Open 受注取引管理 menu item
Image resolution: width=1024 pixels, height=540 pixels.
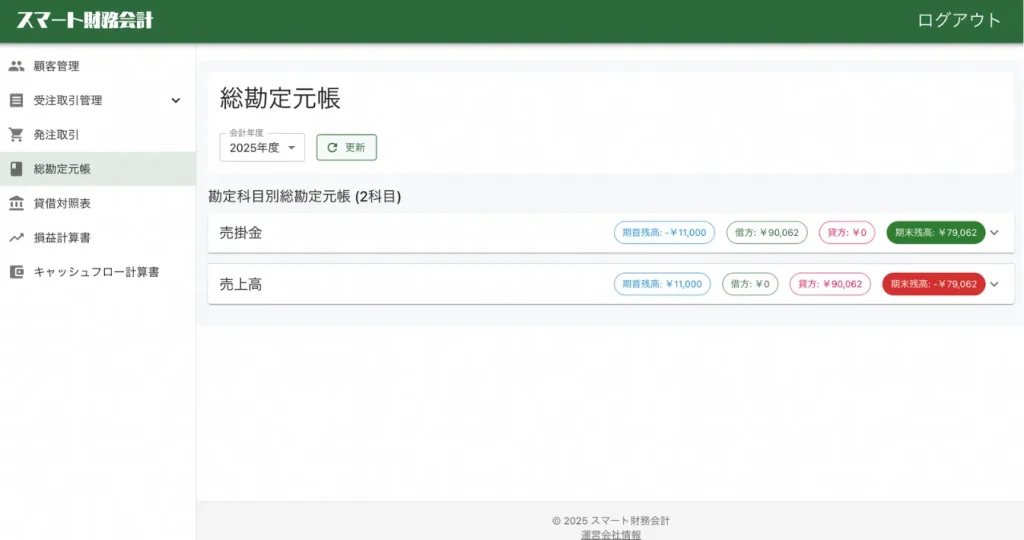tap(98, 101)
